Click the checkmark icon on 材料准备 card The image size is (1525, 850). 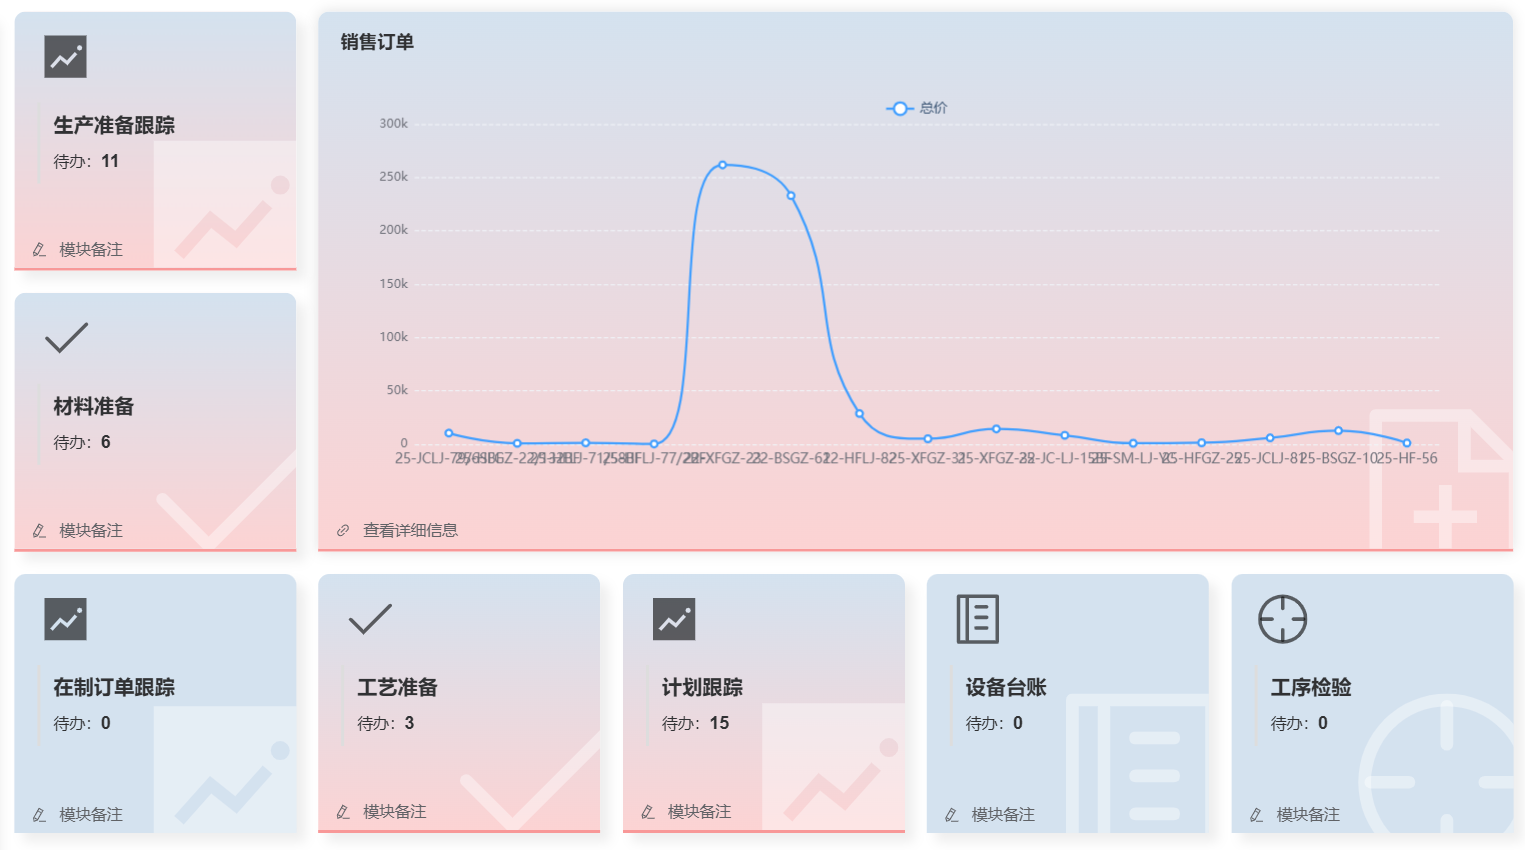(x=65, y=337)
